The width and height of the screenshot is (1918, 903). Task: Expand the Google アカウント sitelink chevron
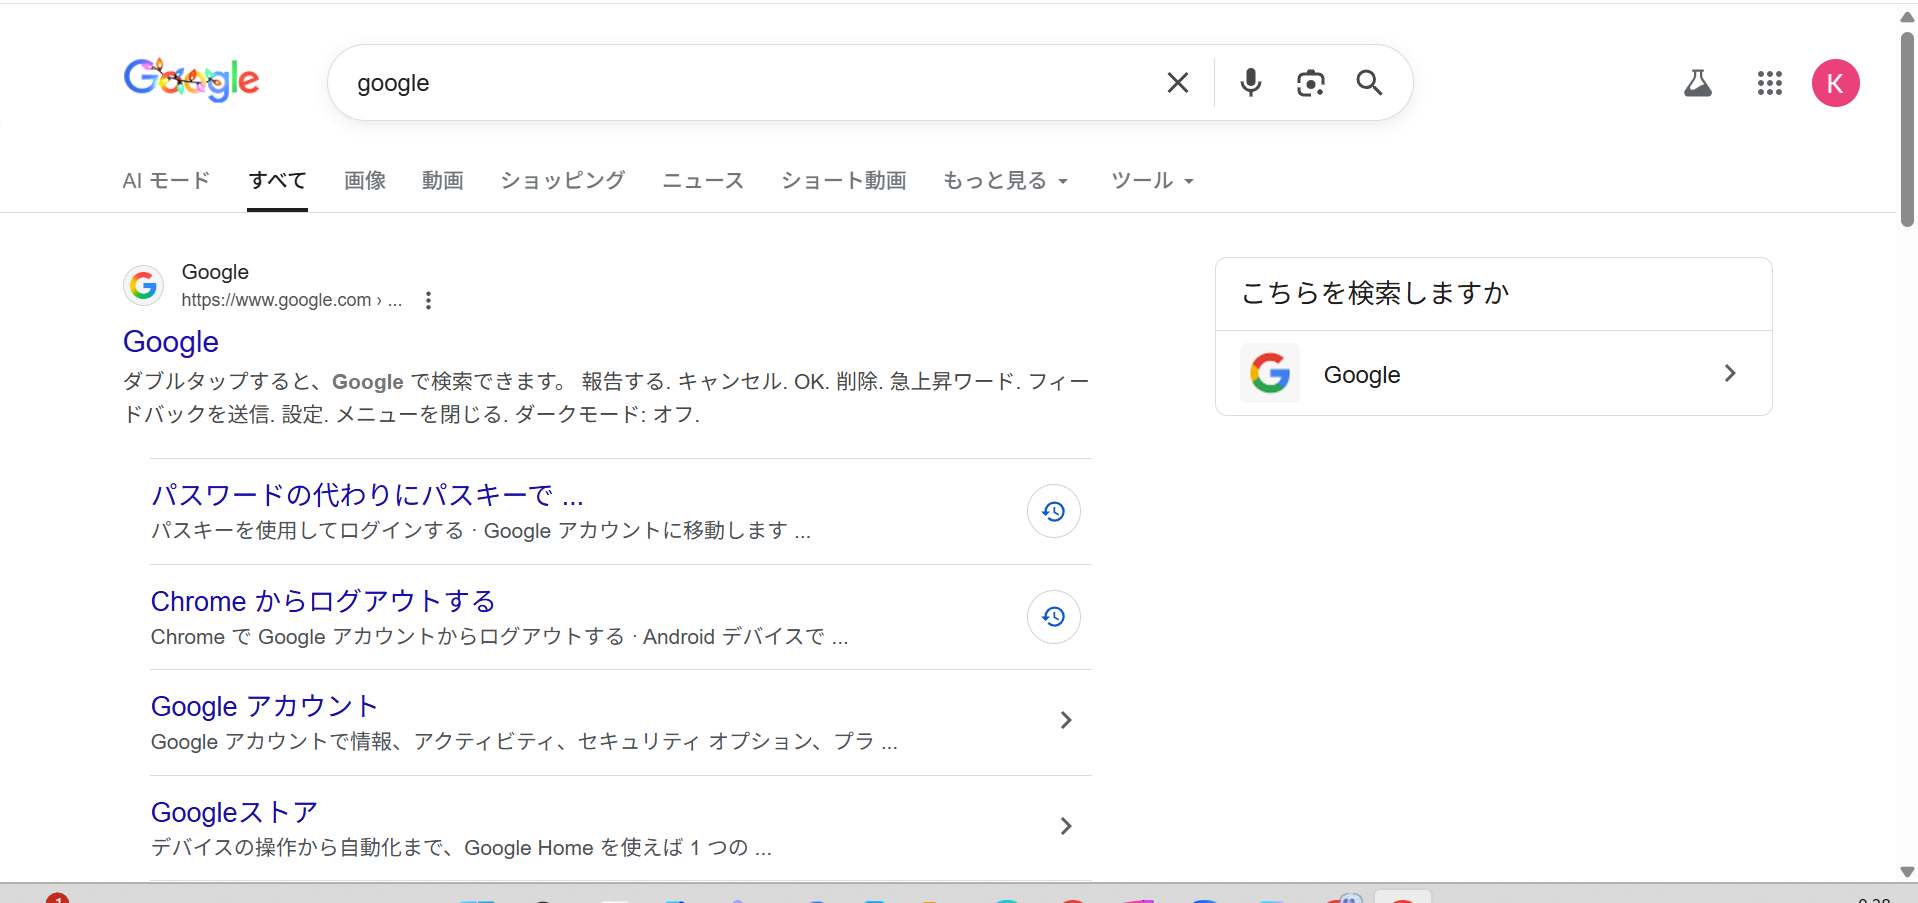click(x=1065, y=720)
